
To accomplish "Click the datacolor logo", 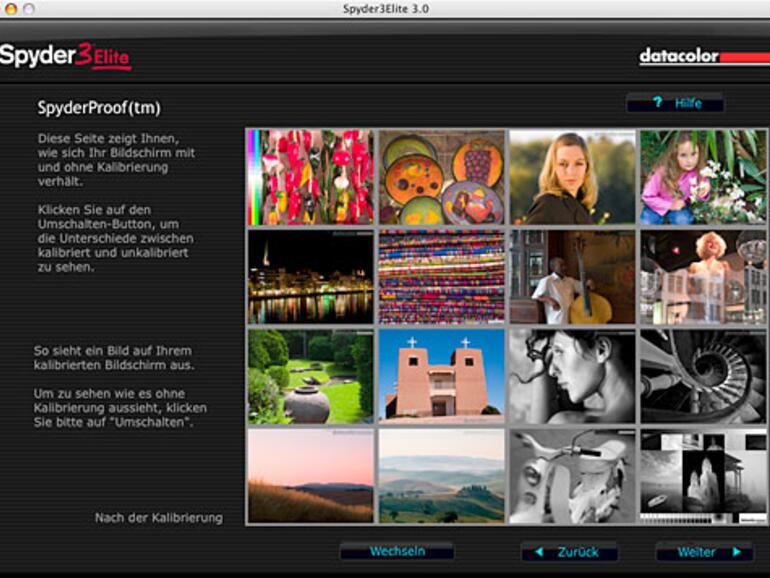I will pyautogui.click(x=704, y=56).
